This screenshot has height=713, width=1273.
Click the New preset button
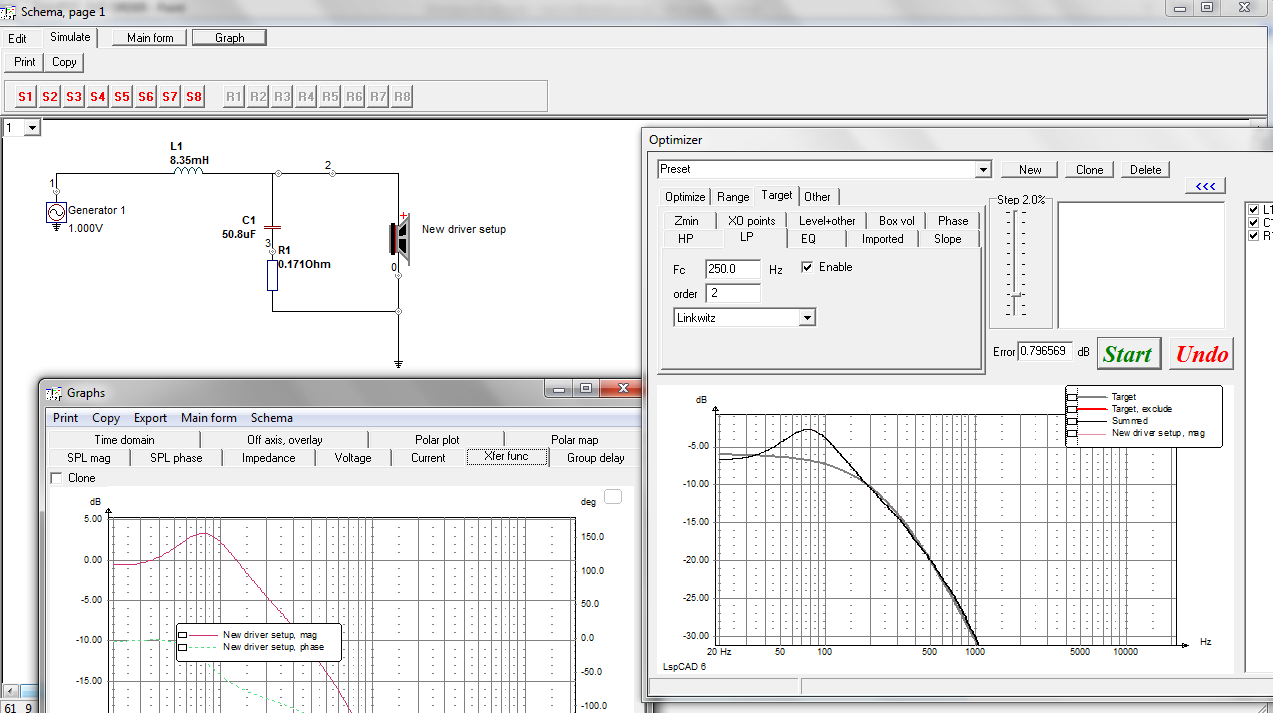[x=1030, y=170]
